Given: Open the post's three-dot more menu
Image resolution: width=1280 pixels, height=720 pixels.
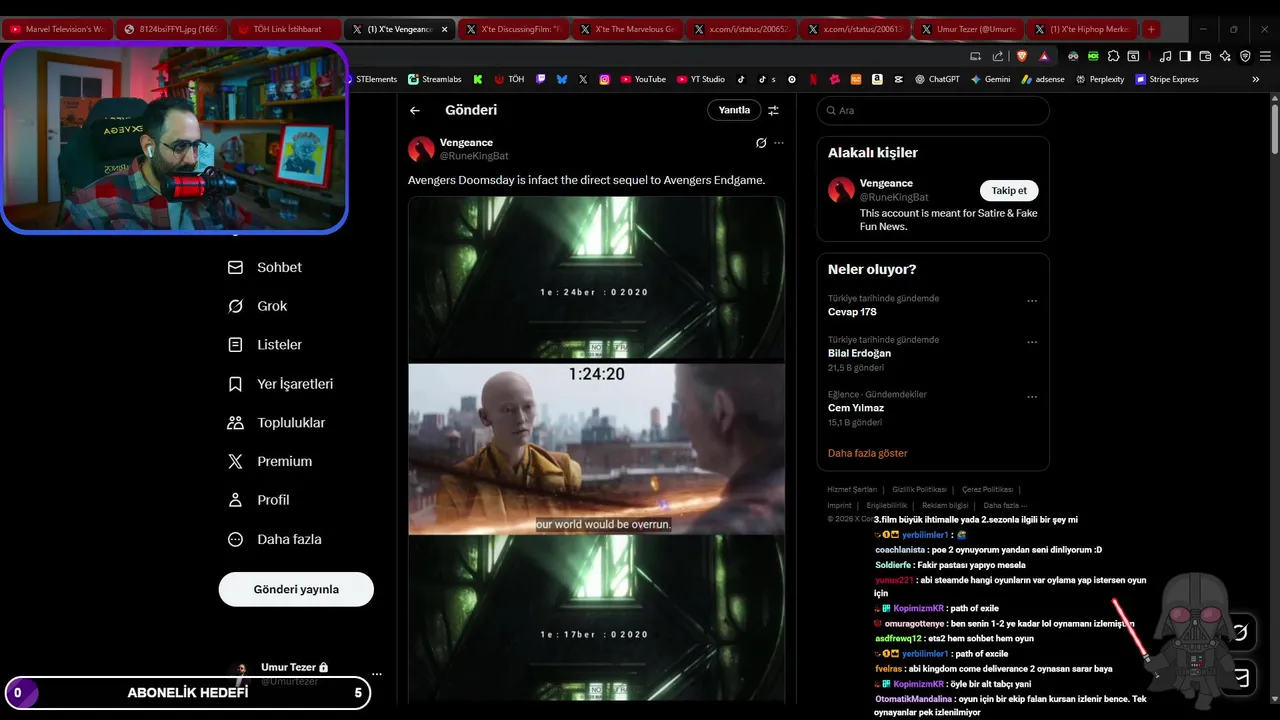Looking at the screenshot, I should [x=779, y=143].
